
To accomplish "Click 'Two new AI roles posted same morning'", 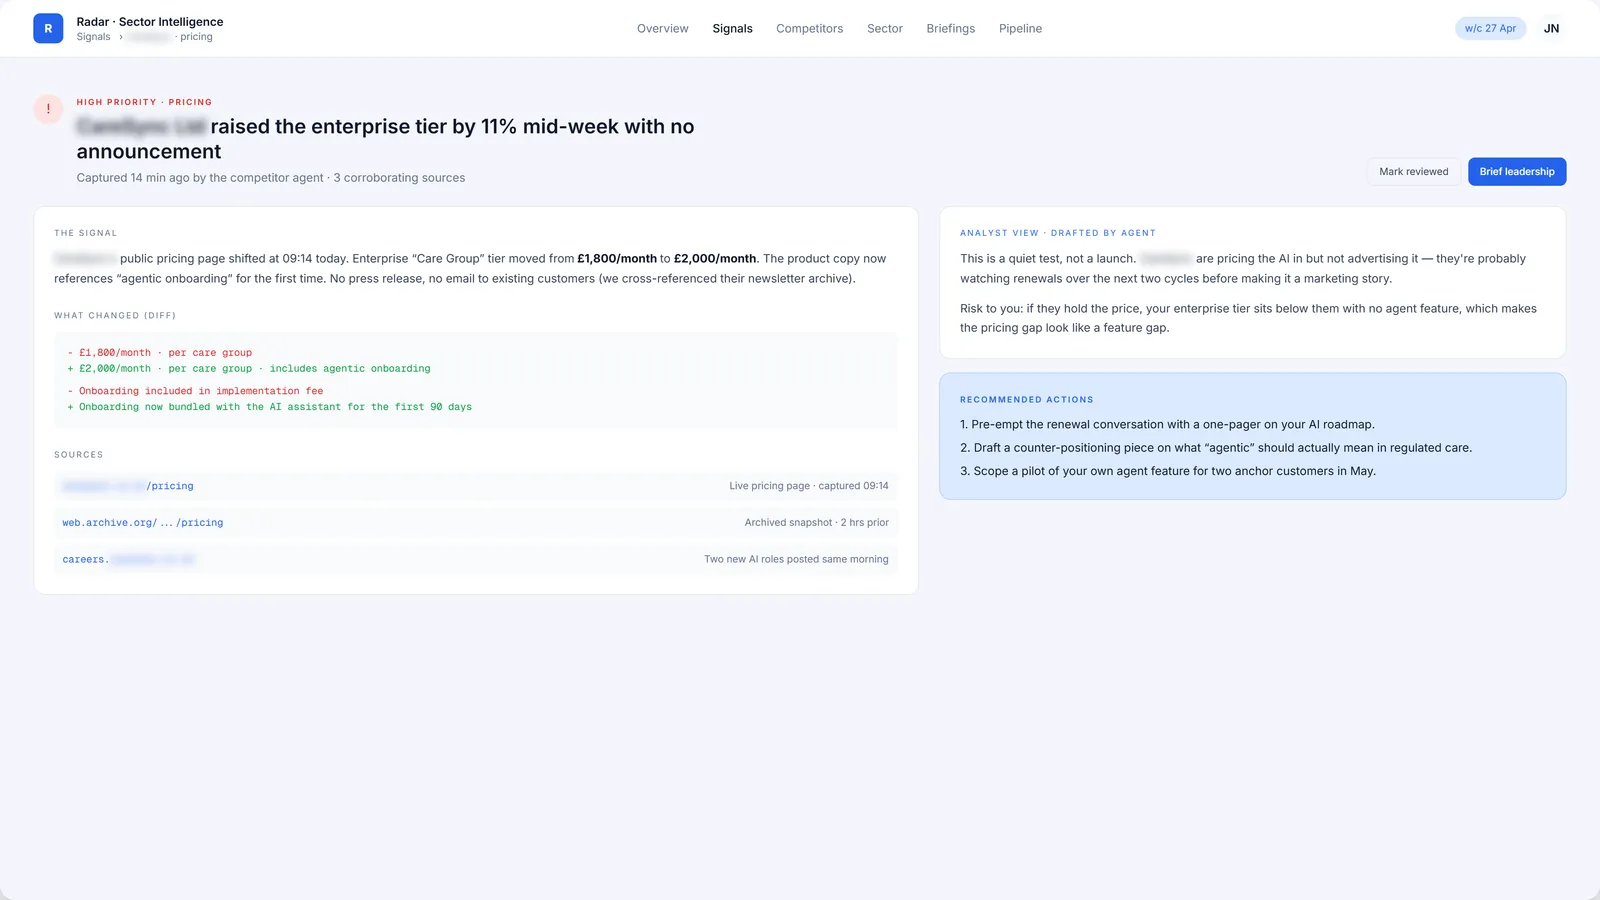I will click(796, 560).
